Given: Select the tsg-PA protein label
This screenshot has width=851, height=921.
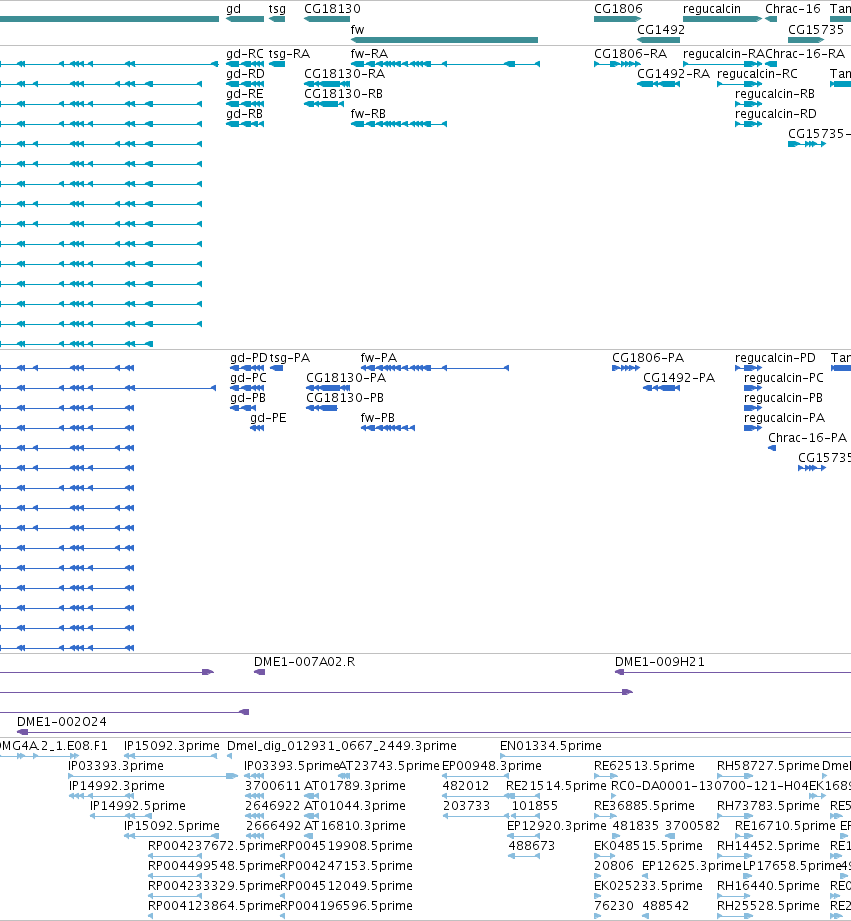Looking at the screenshot, I should pos(290,358).
